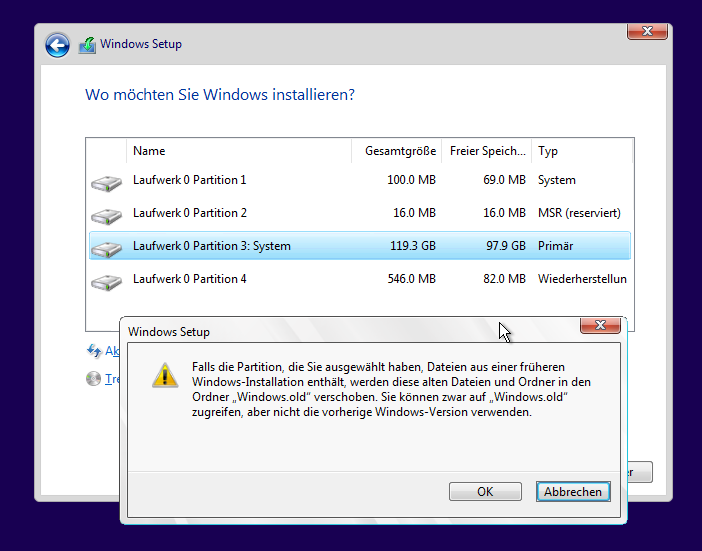The height and width of the screenshot is (551, 702).
Task: Click drive icon for Laufwerk 0 Partition 1
Action: tap(107, 183)
